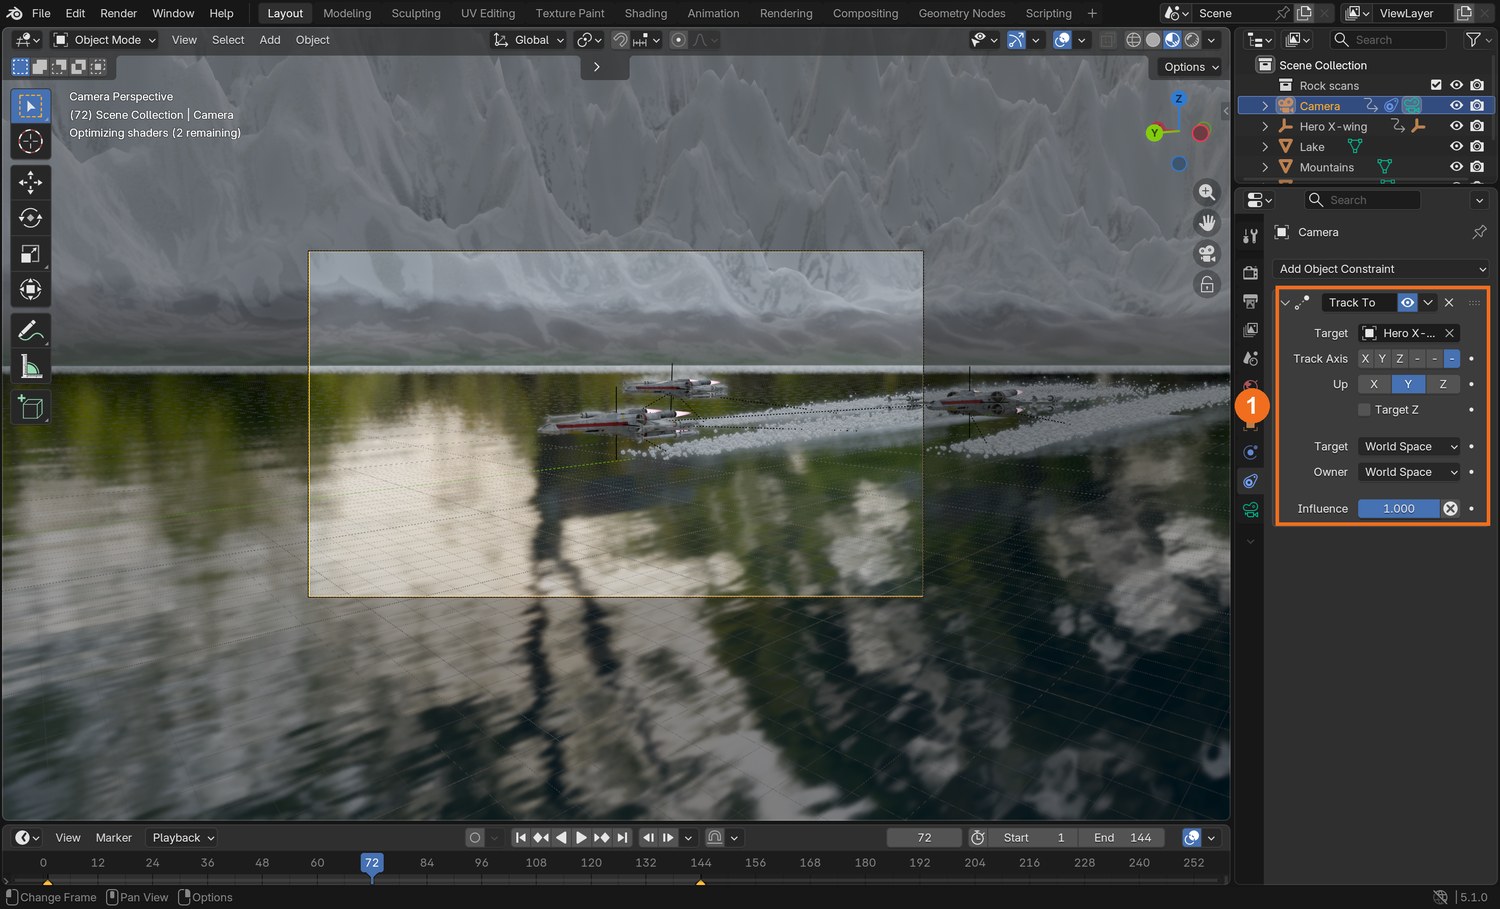Click the Options button in viewport
The height and width of the screenshot is (909, 1500).
tap(1191, 67)
